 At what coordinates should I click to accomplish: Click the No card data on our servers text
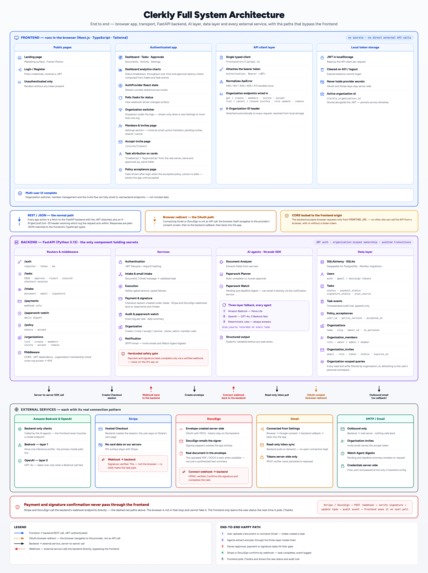coord(123,444)
